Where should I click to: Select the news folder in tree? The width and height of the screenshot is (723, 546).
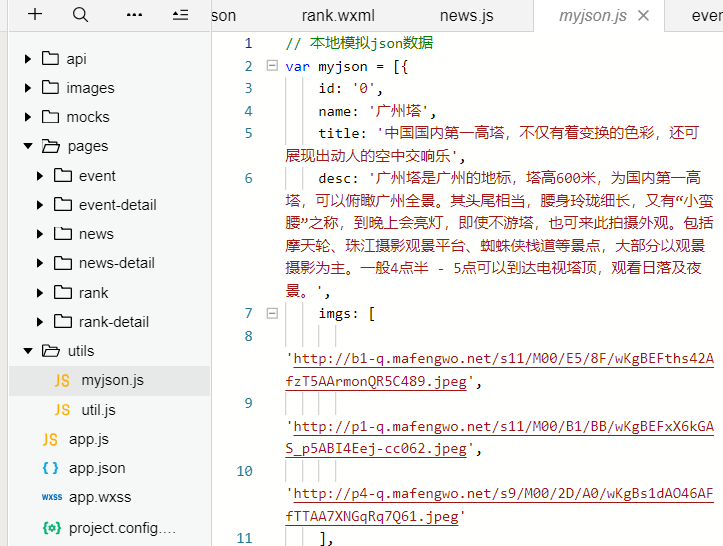[x=96, y=234]
